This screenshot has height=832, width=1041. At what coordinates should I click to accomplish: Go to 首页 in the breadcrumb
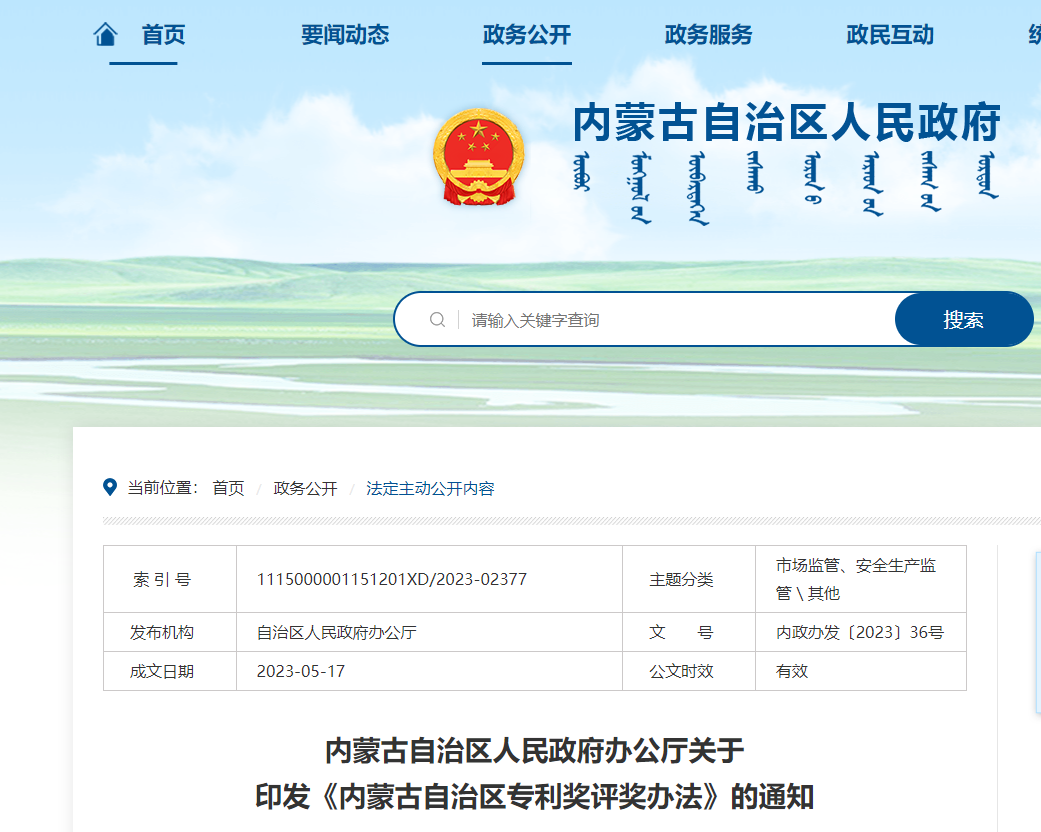pos(228,489)
